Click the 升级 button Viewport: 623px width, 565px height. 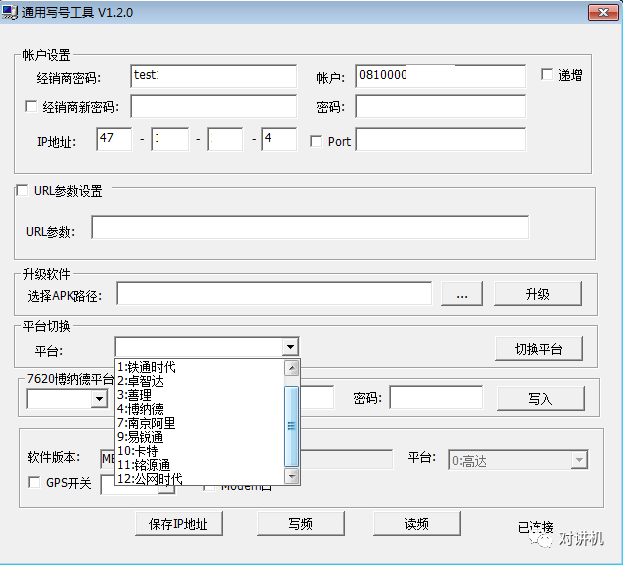click(538, 294)
